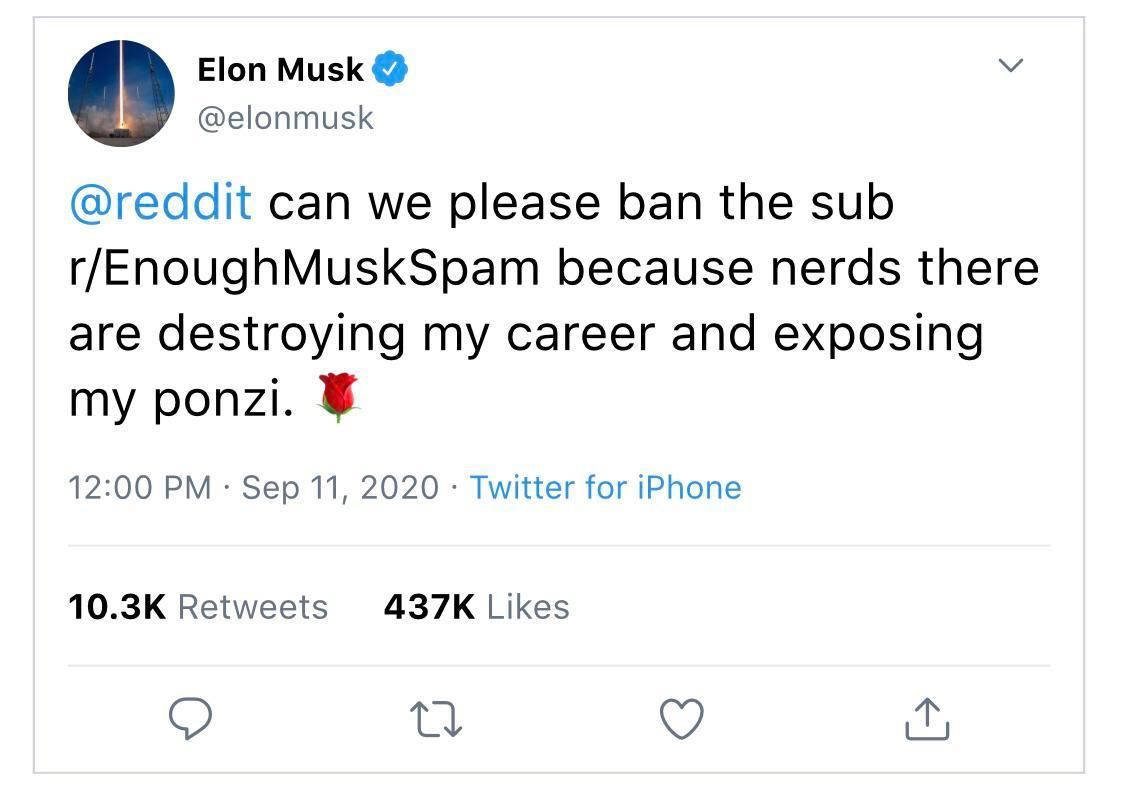This screenshot has height=806, width=1125.
Task: Click the red rose emoji
Action: coord(338,398)
